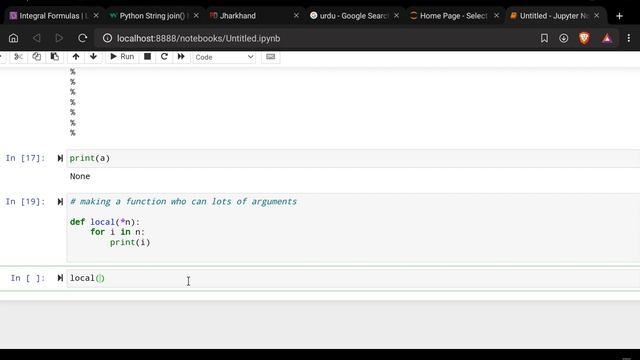Open the Brave Shields lion icon
The width and height of the screenshot is (640, 360).
[584, 38]
